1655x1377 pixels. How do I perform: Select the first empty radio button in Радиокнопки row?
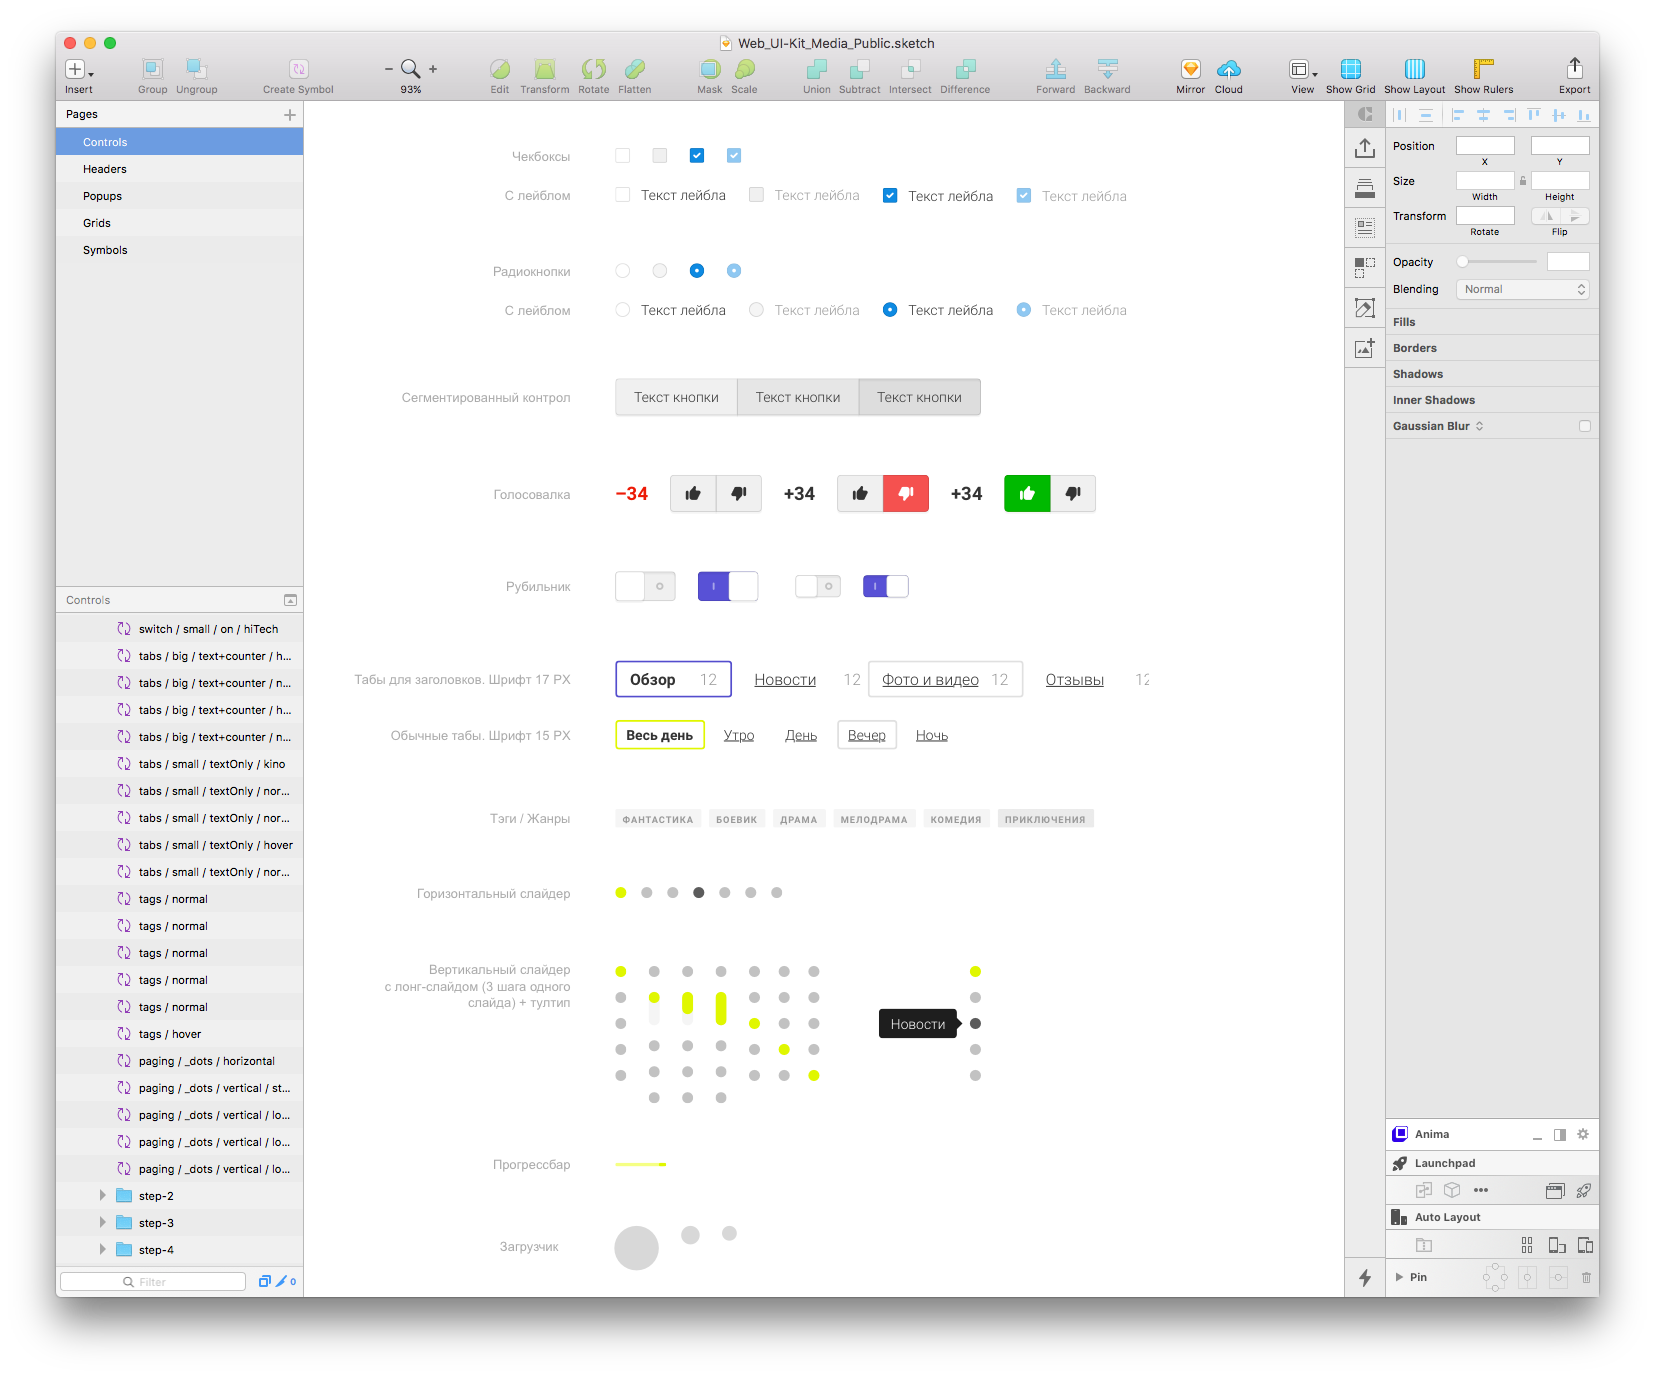coord(623,270)
